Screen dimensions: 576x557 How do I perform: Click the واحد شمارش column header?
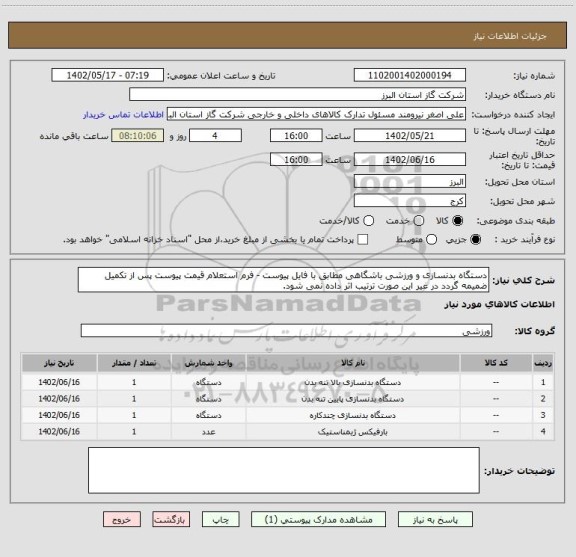[x=208, y=363]
